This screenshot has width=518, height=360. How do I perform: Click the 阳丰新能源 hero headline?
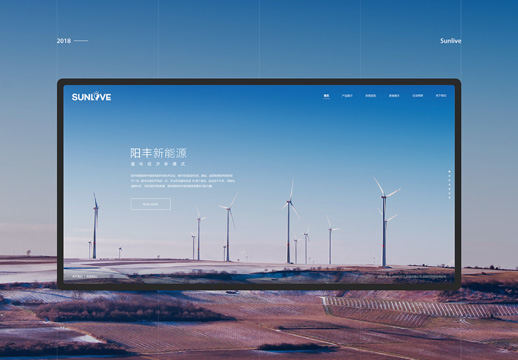click(158, 153)
